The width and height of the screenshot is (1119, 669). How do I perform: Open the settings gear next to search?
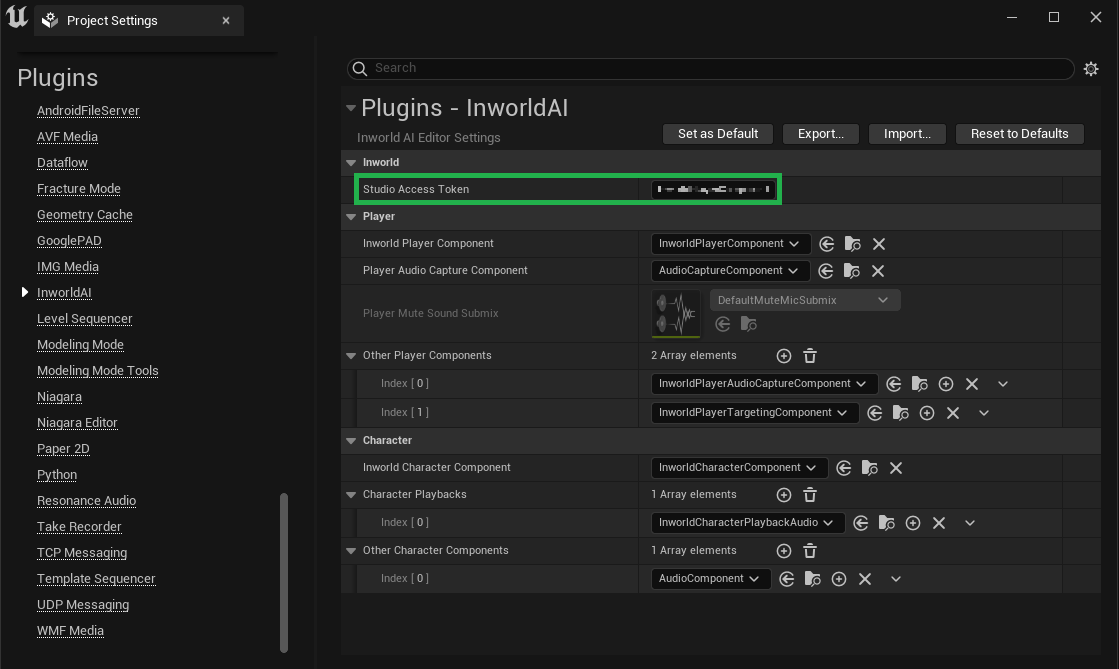1091,69
